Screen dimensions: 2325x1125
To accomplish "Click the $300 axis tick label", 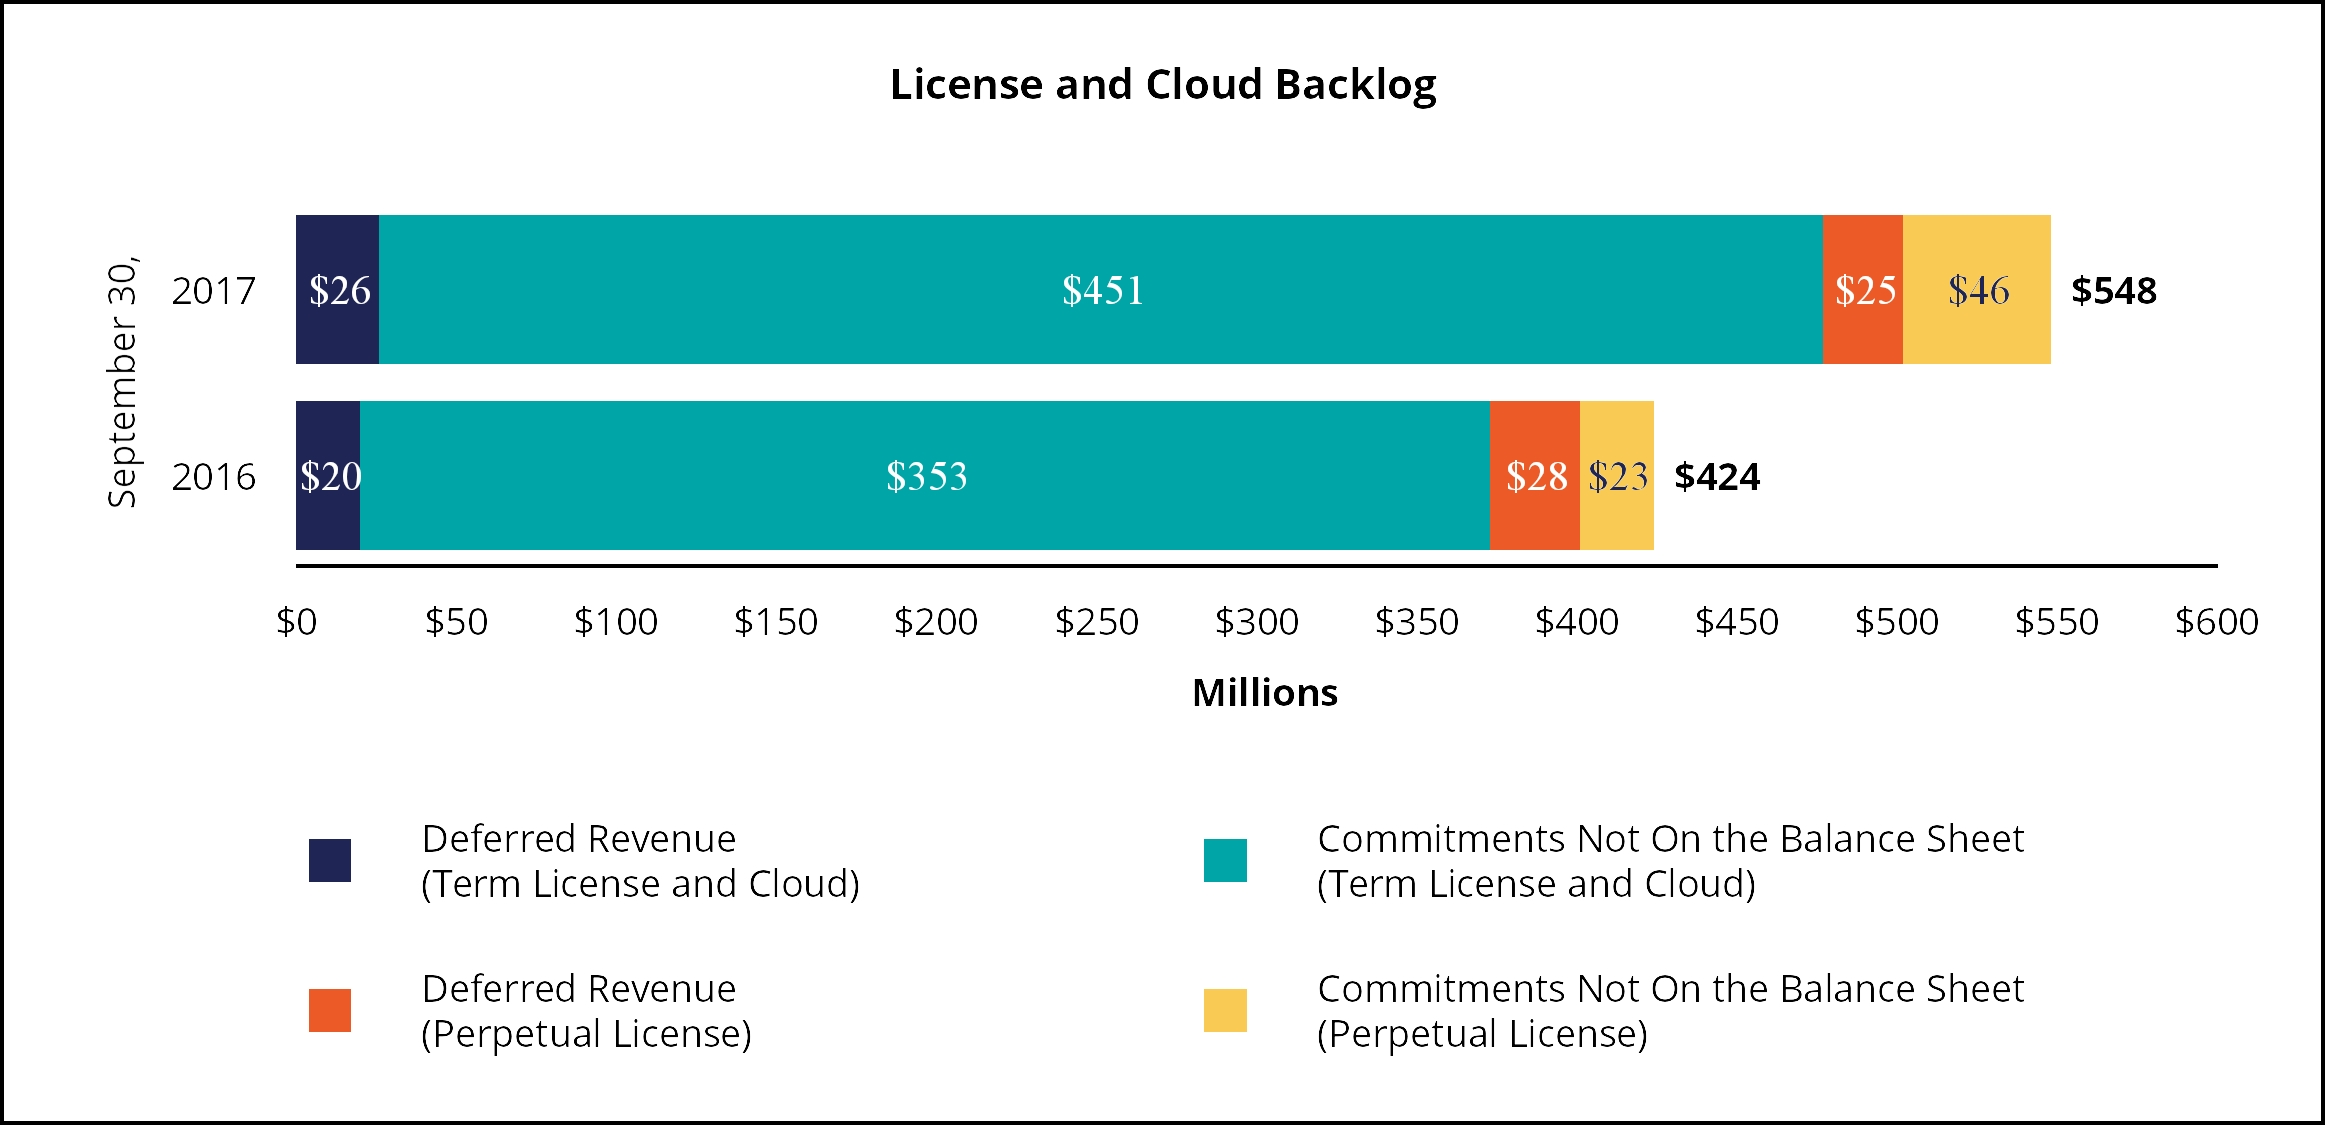I will click(1256, 622).
